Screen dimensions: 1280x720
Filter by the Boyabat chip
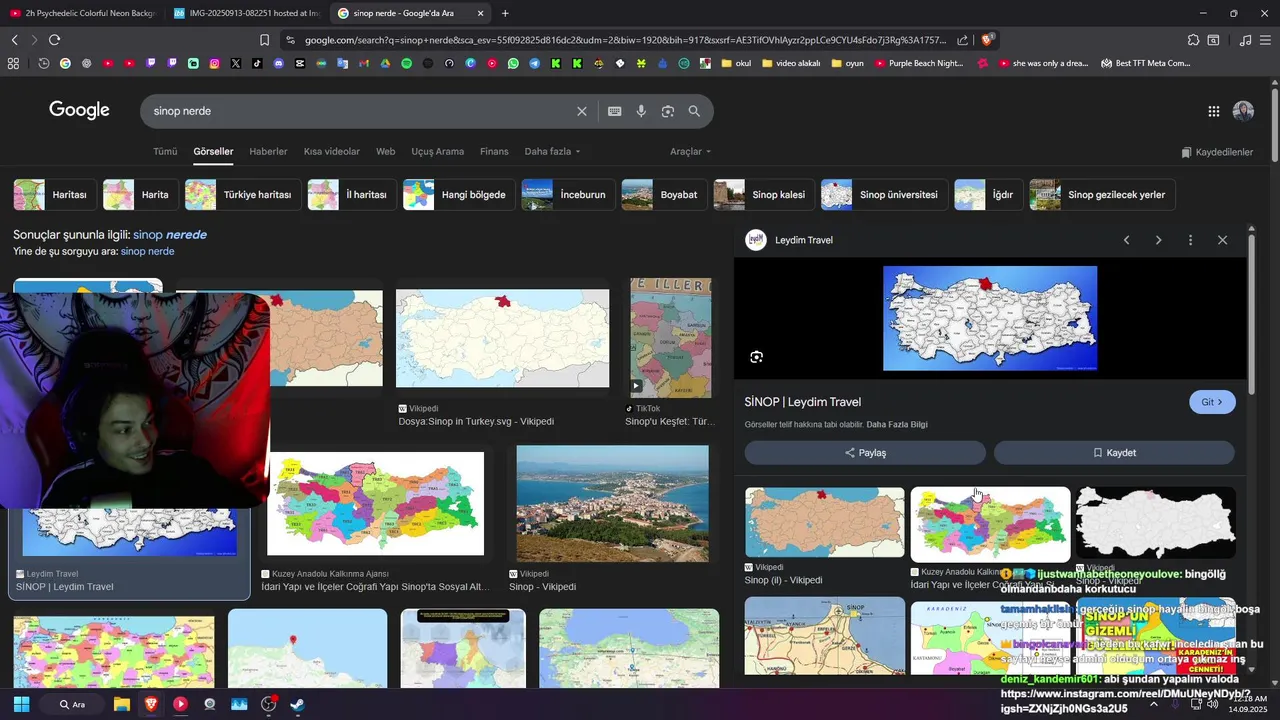pyautogui.click(x=664, y=195)
